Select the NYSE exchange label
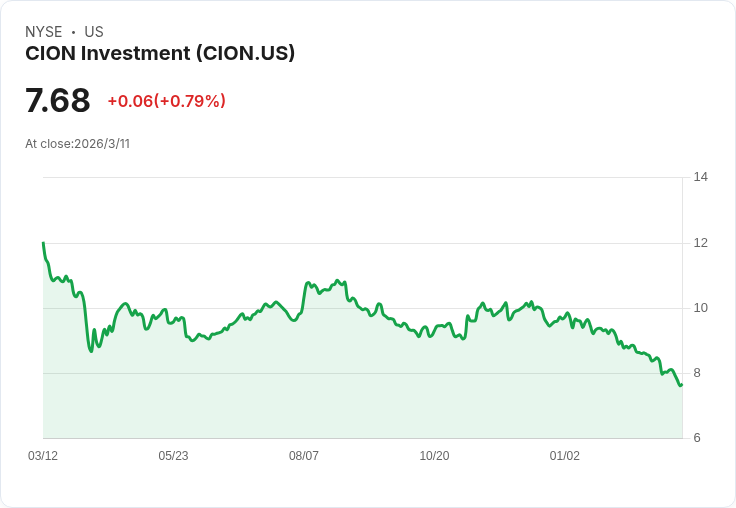736x508 pixels. coord(43,32)
